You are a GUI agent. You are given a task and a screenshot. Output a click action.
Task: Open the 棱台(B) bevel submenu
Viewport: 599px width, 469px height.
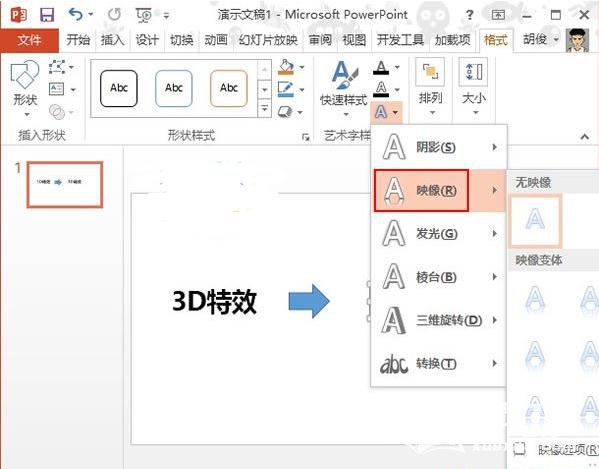click(x=439, y=277)
